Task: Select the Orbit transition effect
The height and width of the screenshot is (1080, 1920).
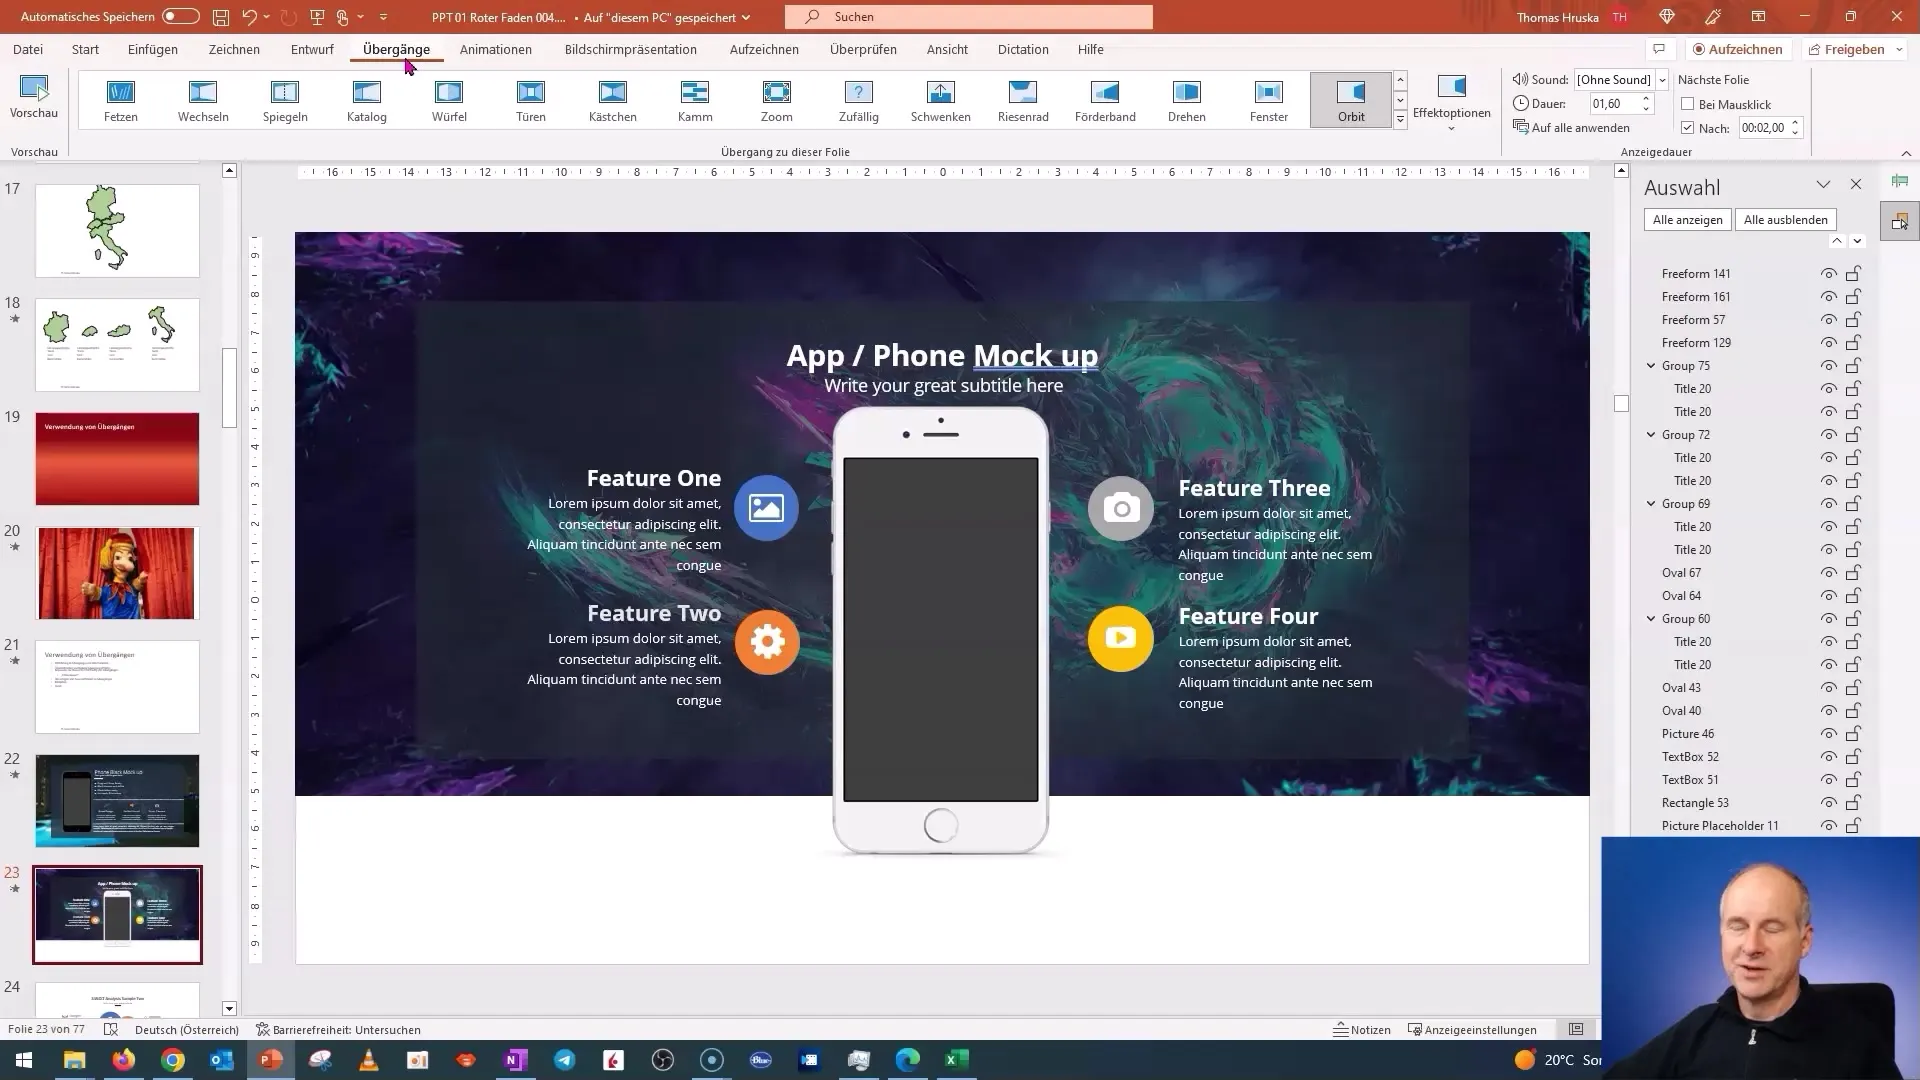Action: (1350, 99)
